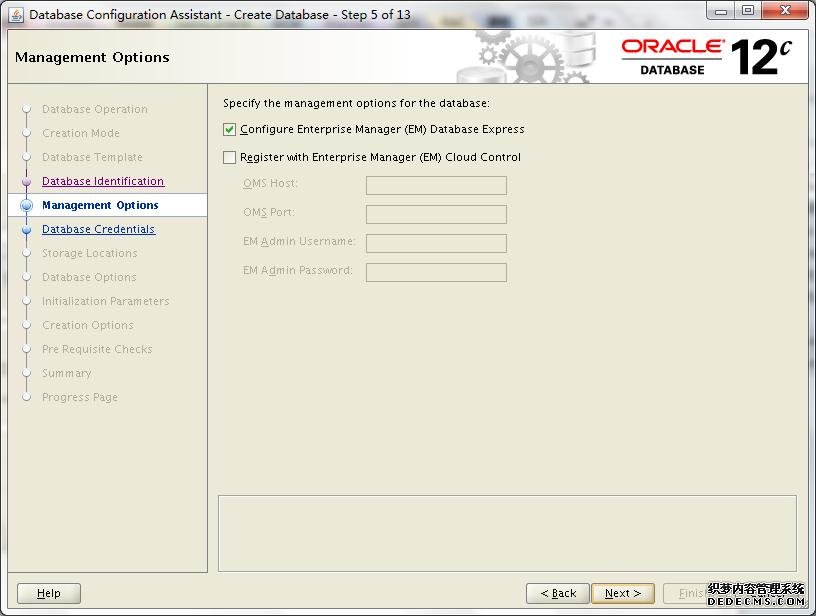Select the Summary step in sidebar
The width and height of the screenshot is (816, 616).
tap(66, 373)
